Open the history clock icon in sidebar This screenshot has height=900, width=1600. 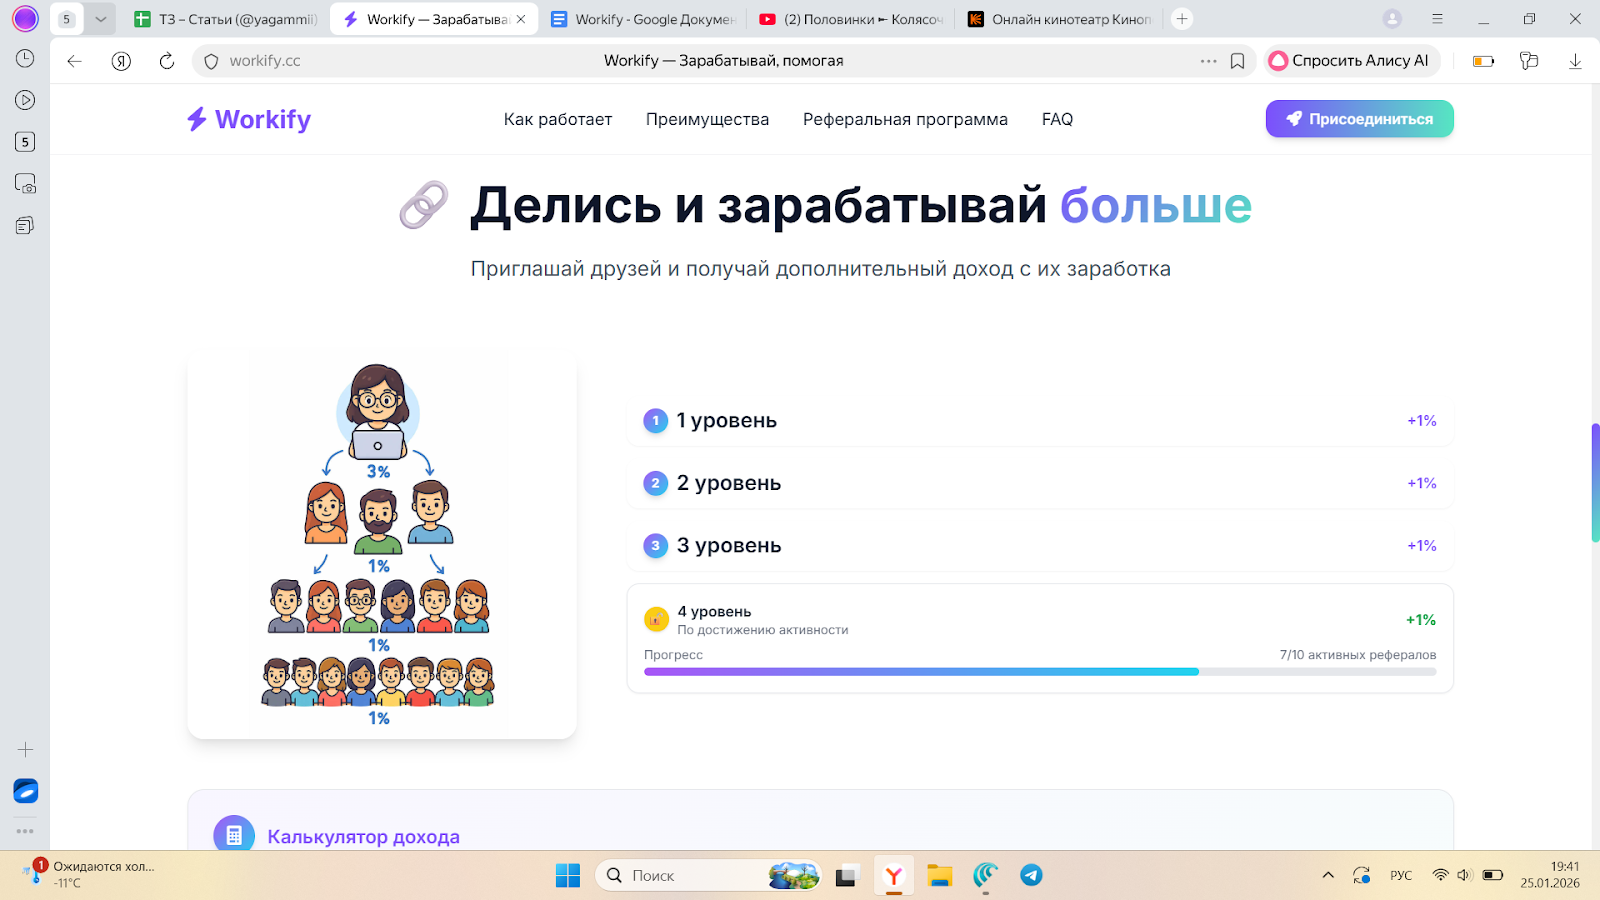point(25,59)
